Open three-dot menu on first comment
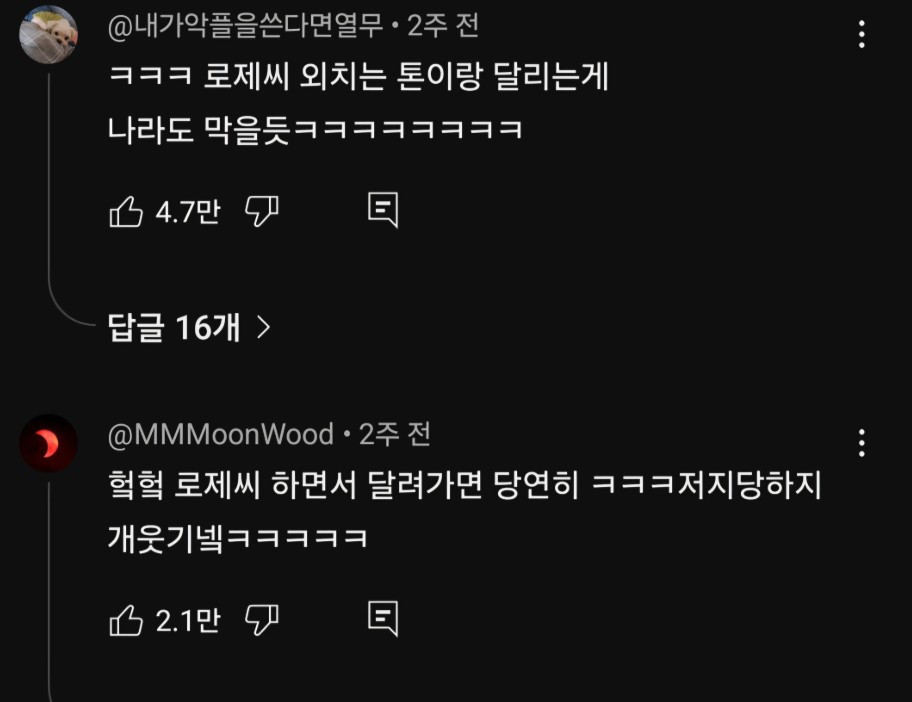The height and width of the screenshot is (702, 912). coord(861,34)
